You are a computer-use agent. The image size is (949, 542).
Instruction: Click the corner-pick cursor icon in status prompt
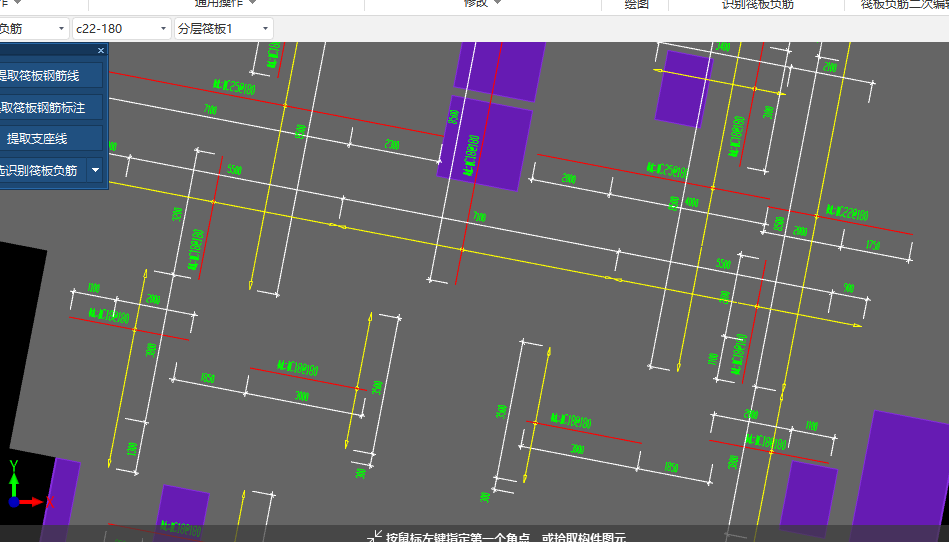coord(375,537)
